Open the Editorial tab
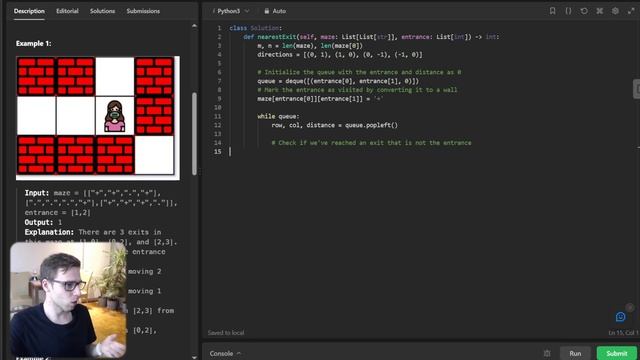The image size is (640, 360). pos(67,11)
